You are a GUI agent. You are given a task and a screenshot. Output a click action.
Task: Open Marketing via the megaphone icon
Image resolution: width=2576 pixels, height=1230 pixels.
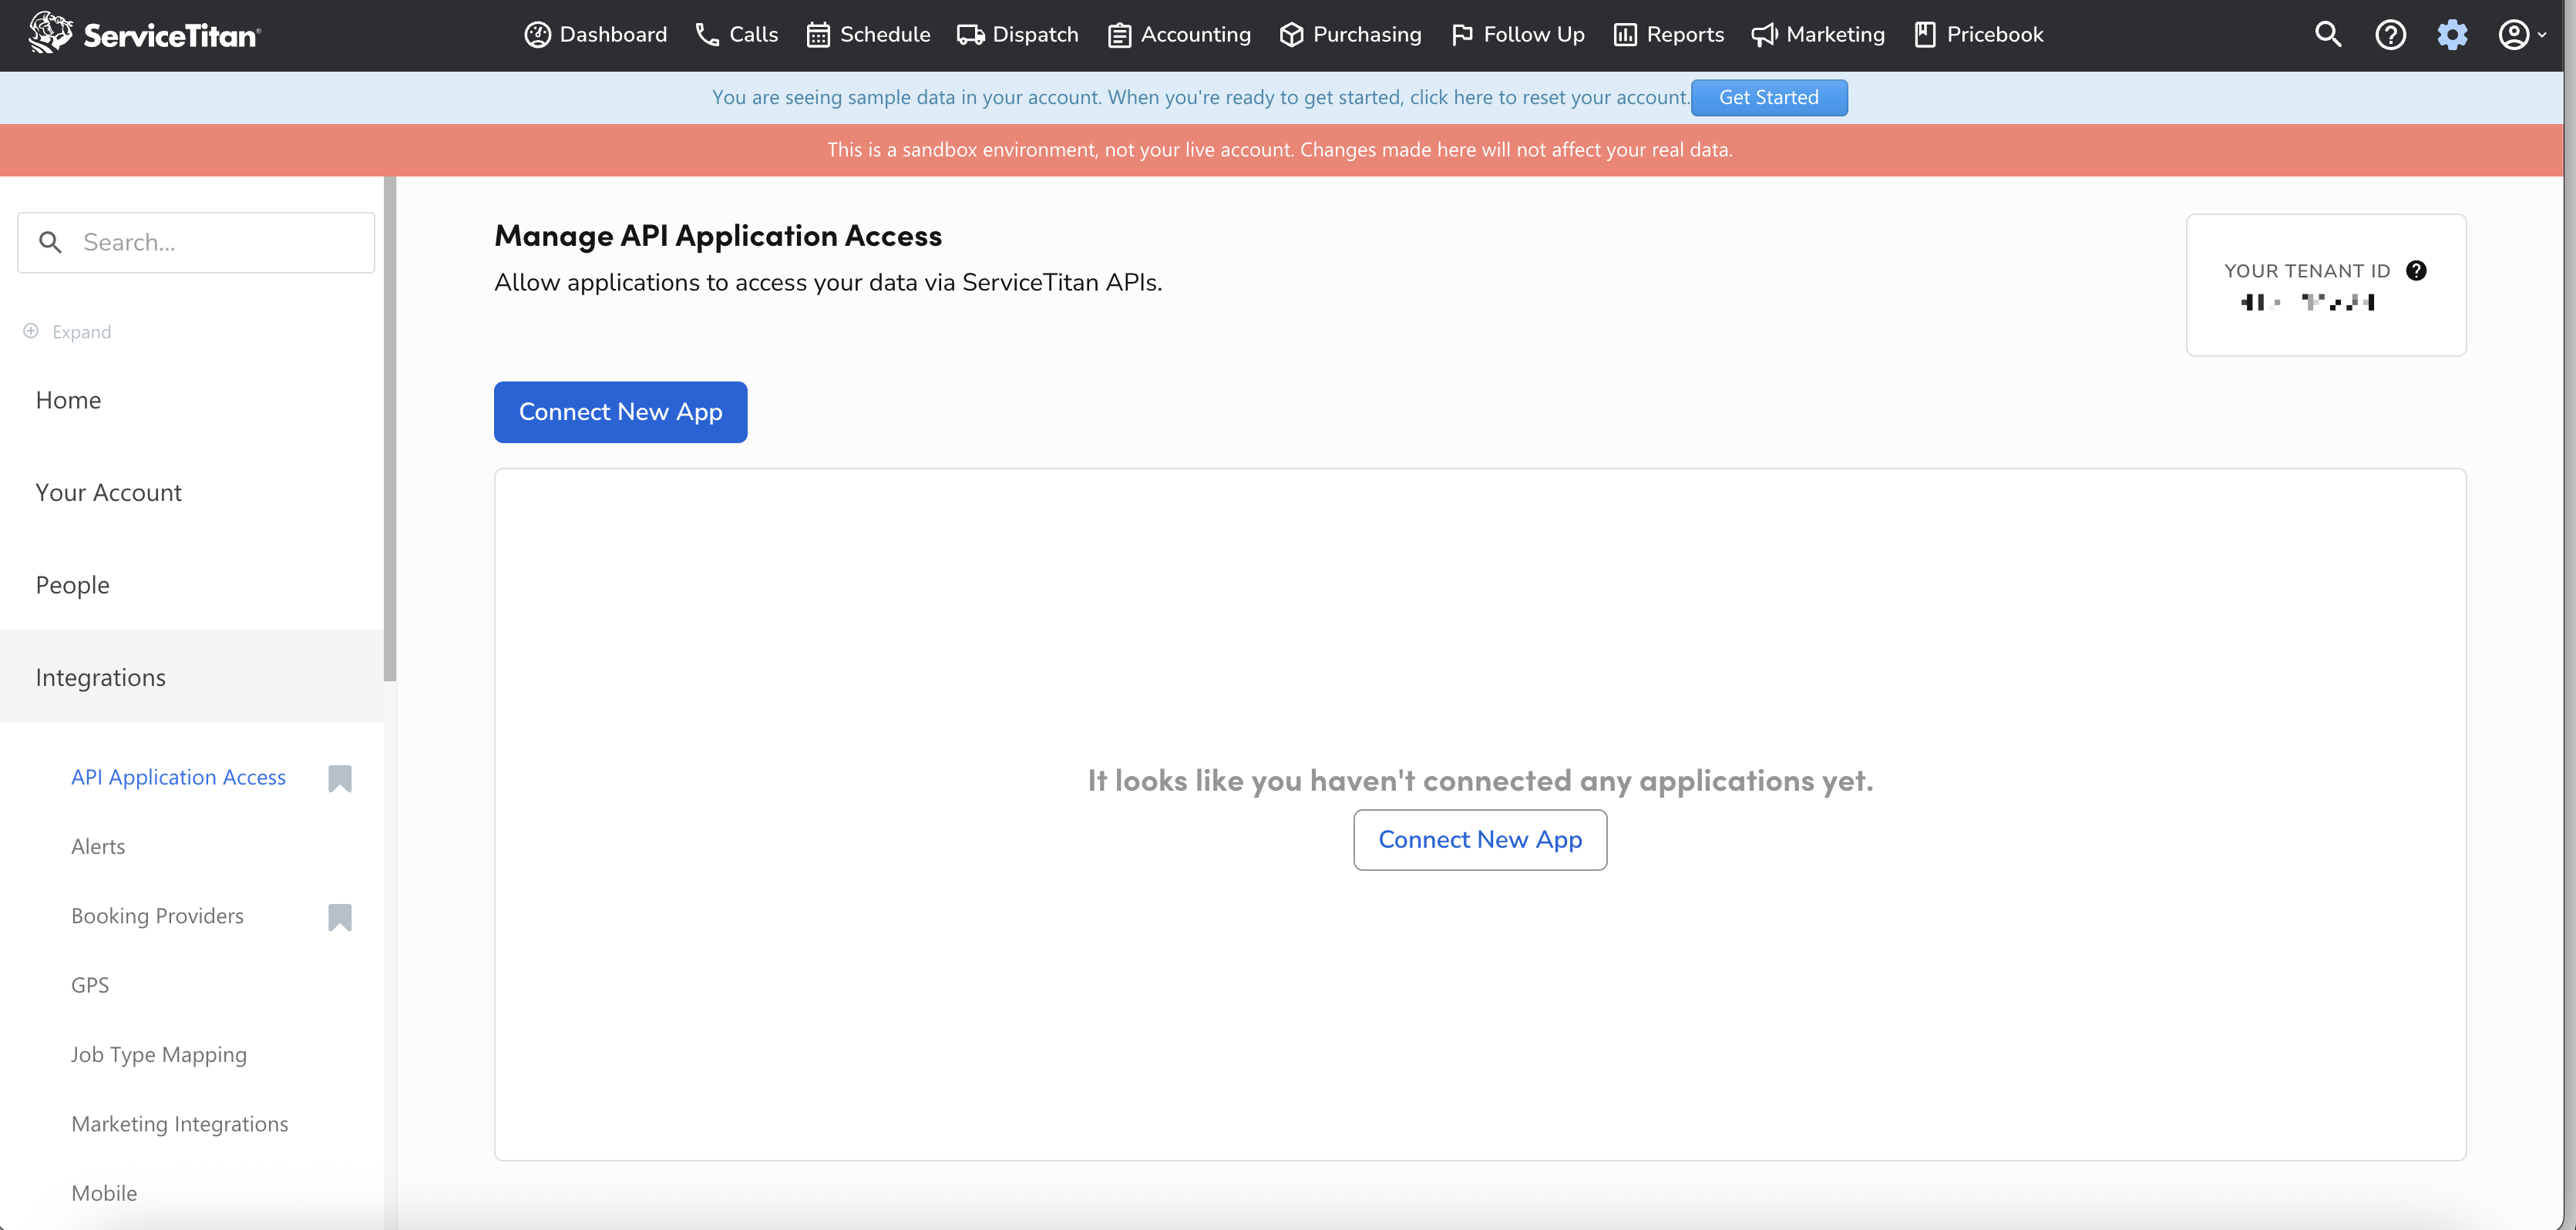point(1763,34)
